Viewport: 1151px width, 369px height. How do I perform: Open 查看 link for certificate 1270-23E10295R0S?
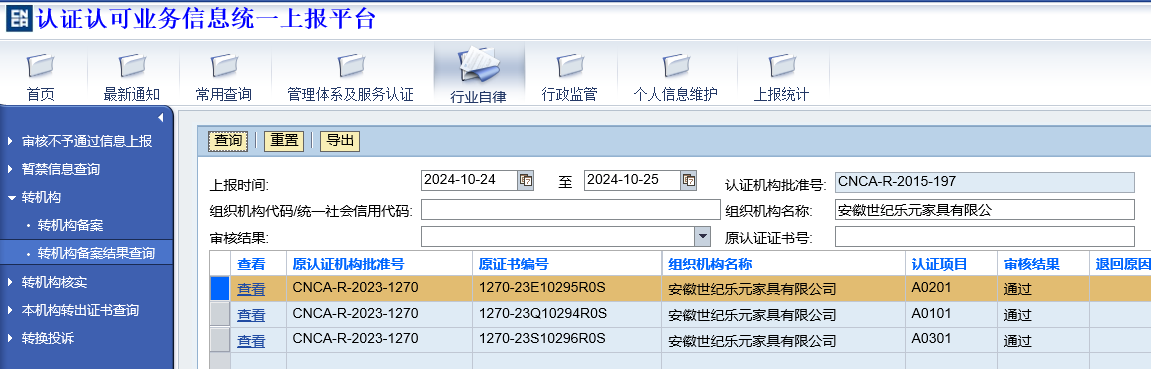click(251, 289)
